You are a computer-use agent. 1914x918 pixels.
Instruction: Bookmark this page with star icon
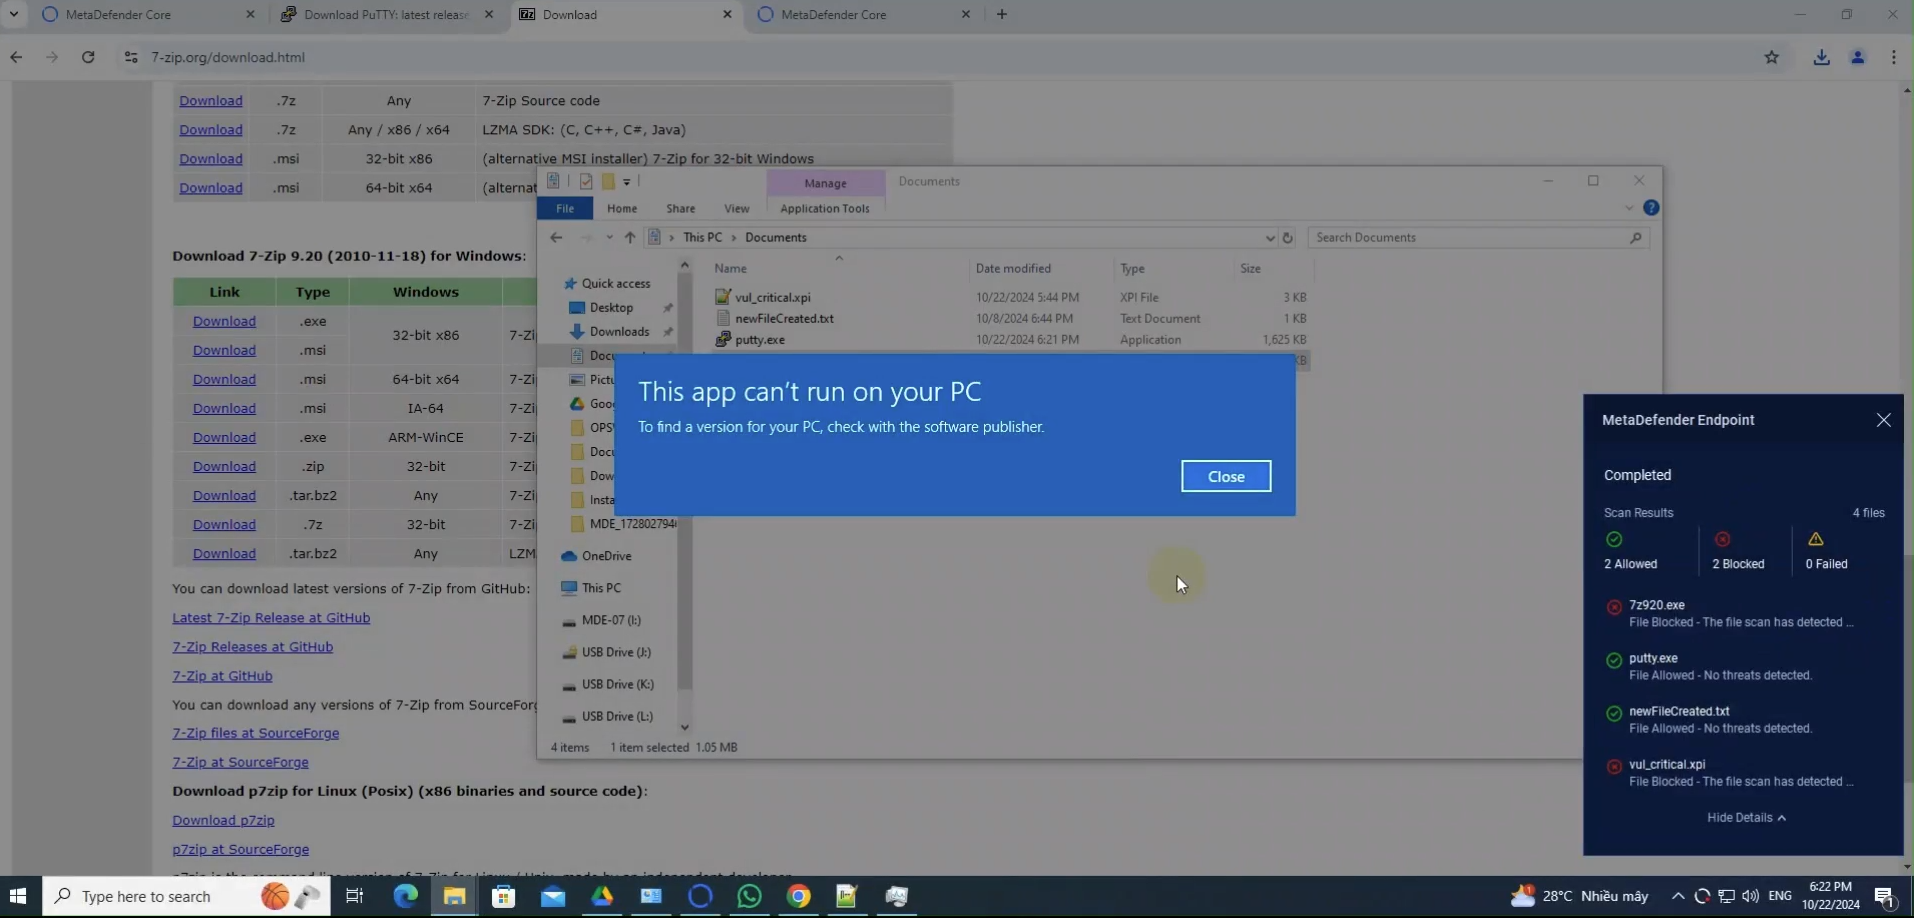click(1771, 57)
